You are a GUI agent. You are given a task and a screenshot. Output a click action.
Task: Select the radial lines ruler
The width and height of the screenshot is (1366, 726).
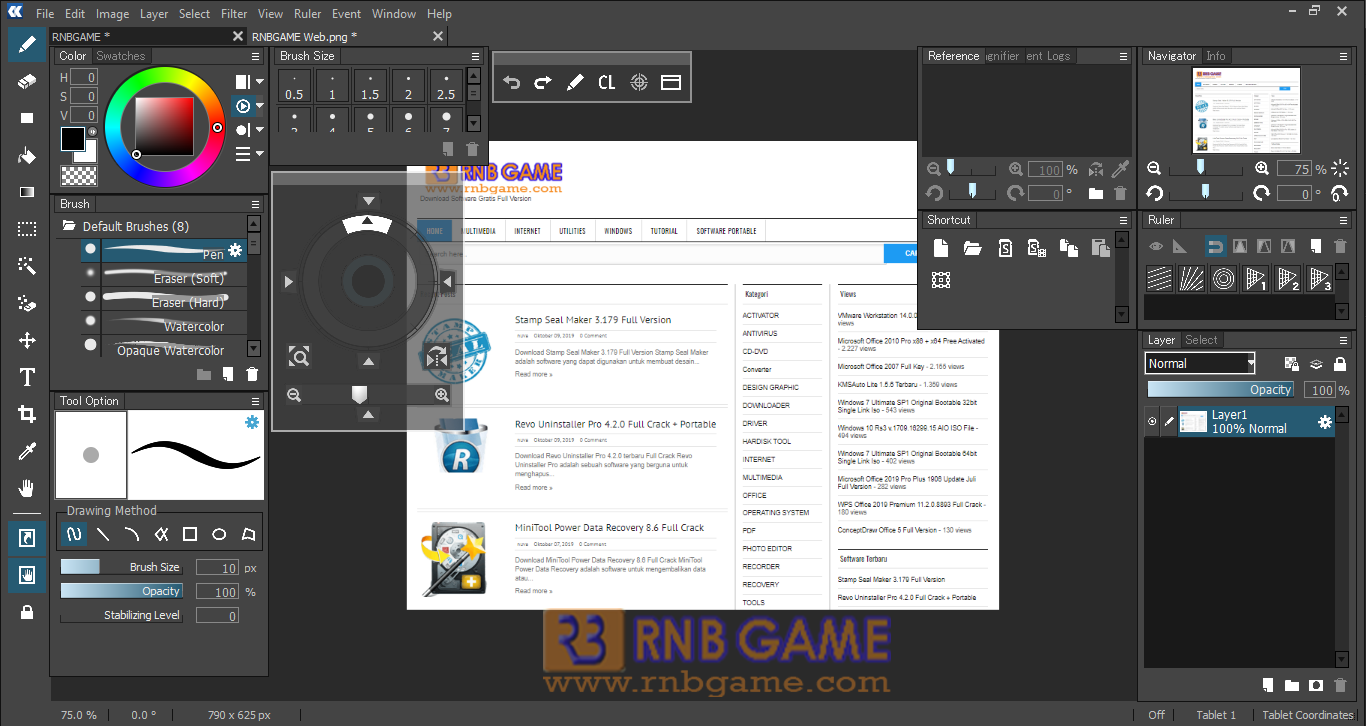click(1191, 278)
